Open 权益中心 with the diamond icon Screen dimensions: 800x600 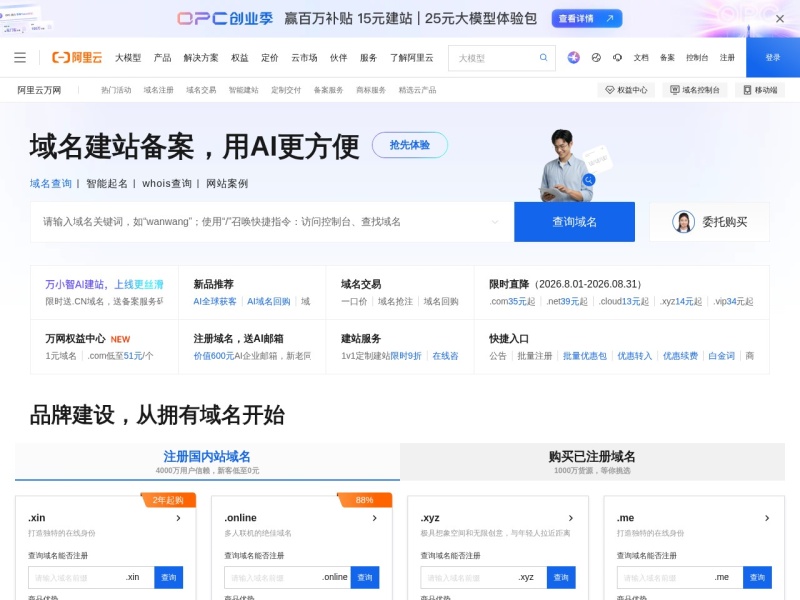[626, 90]
